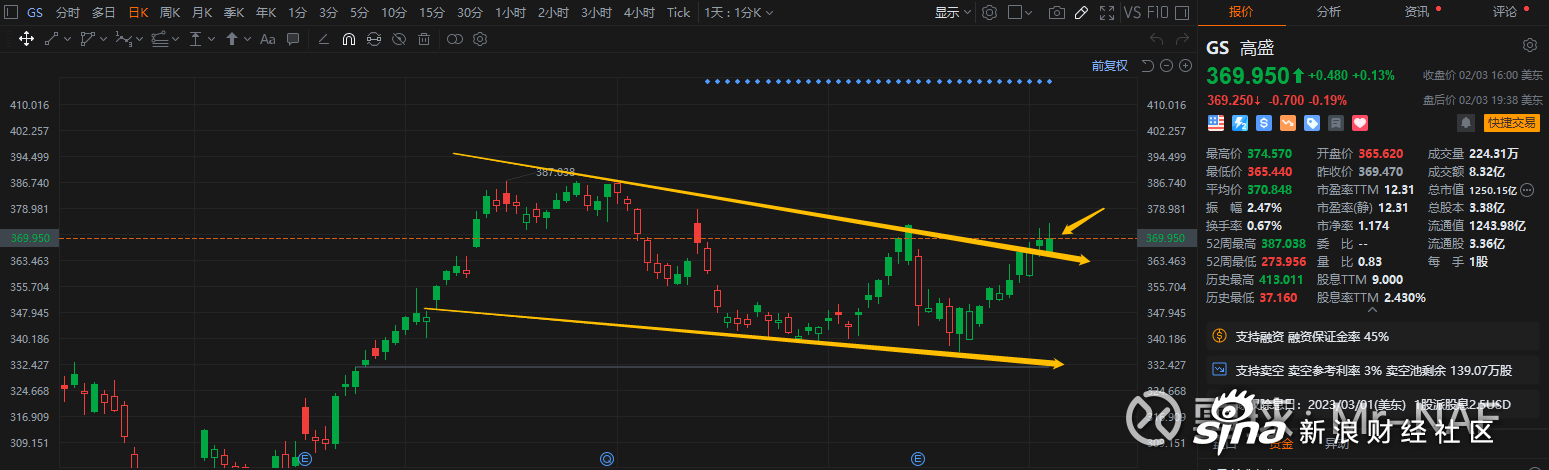The image size is (1549, 470).
Task: Zoom in chart with plus icon
Action: [1185, 66]
